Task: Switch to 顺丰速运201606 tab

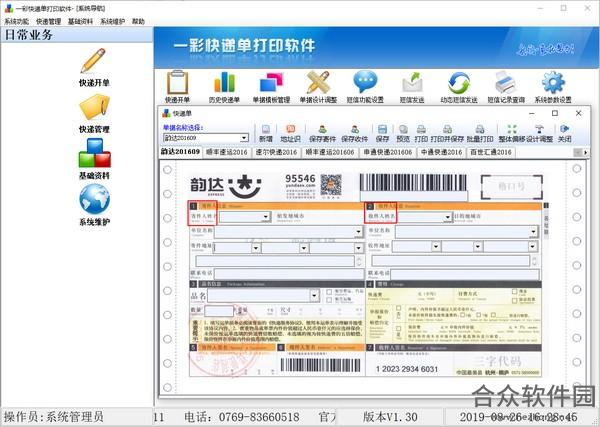Action: [330, 152]
